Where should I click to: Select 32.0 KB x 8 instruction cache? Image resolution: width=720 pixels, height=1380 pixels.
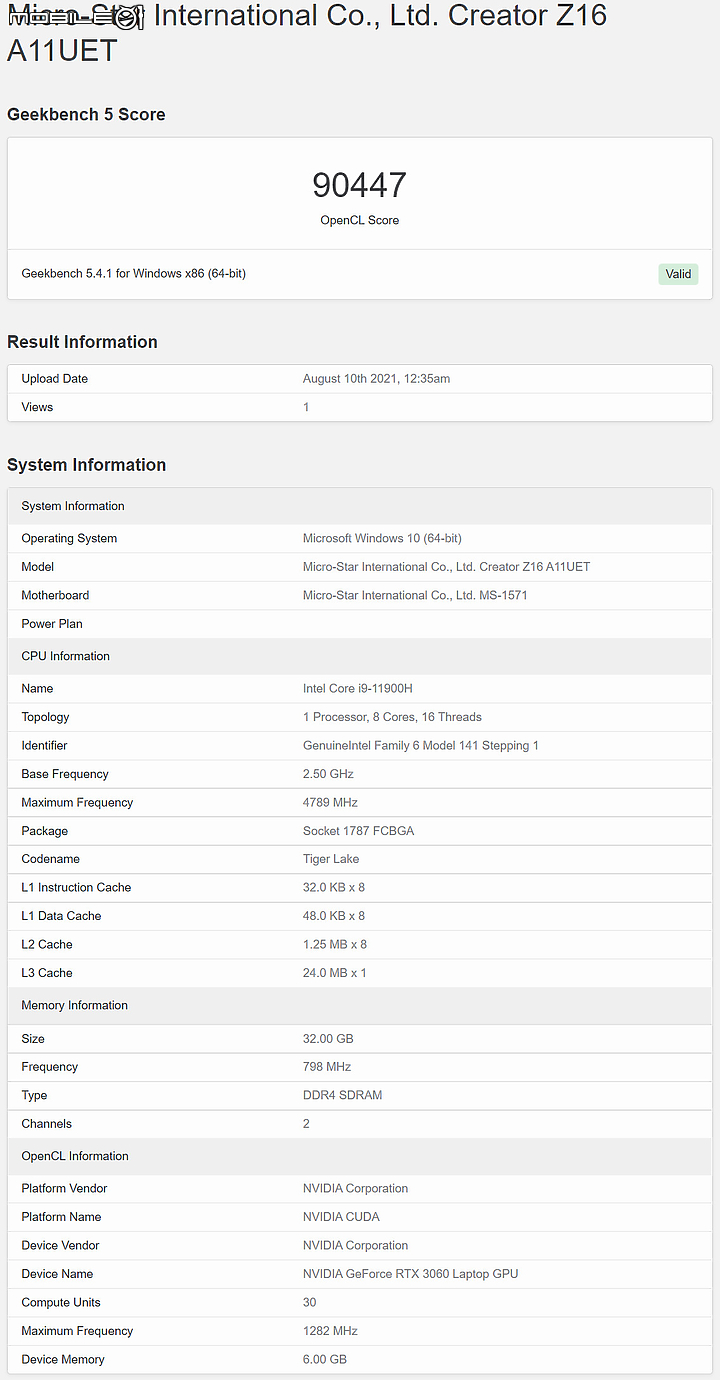pos(334,888)
